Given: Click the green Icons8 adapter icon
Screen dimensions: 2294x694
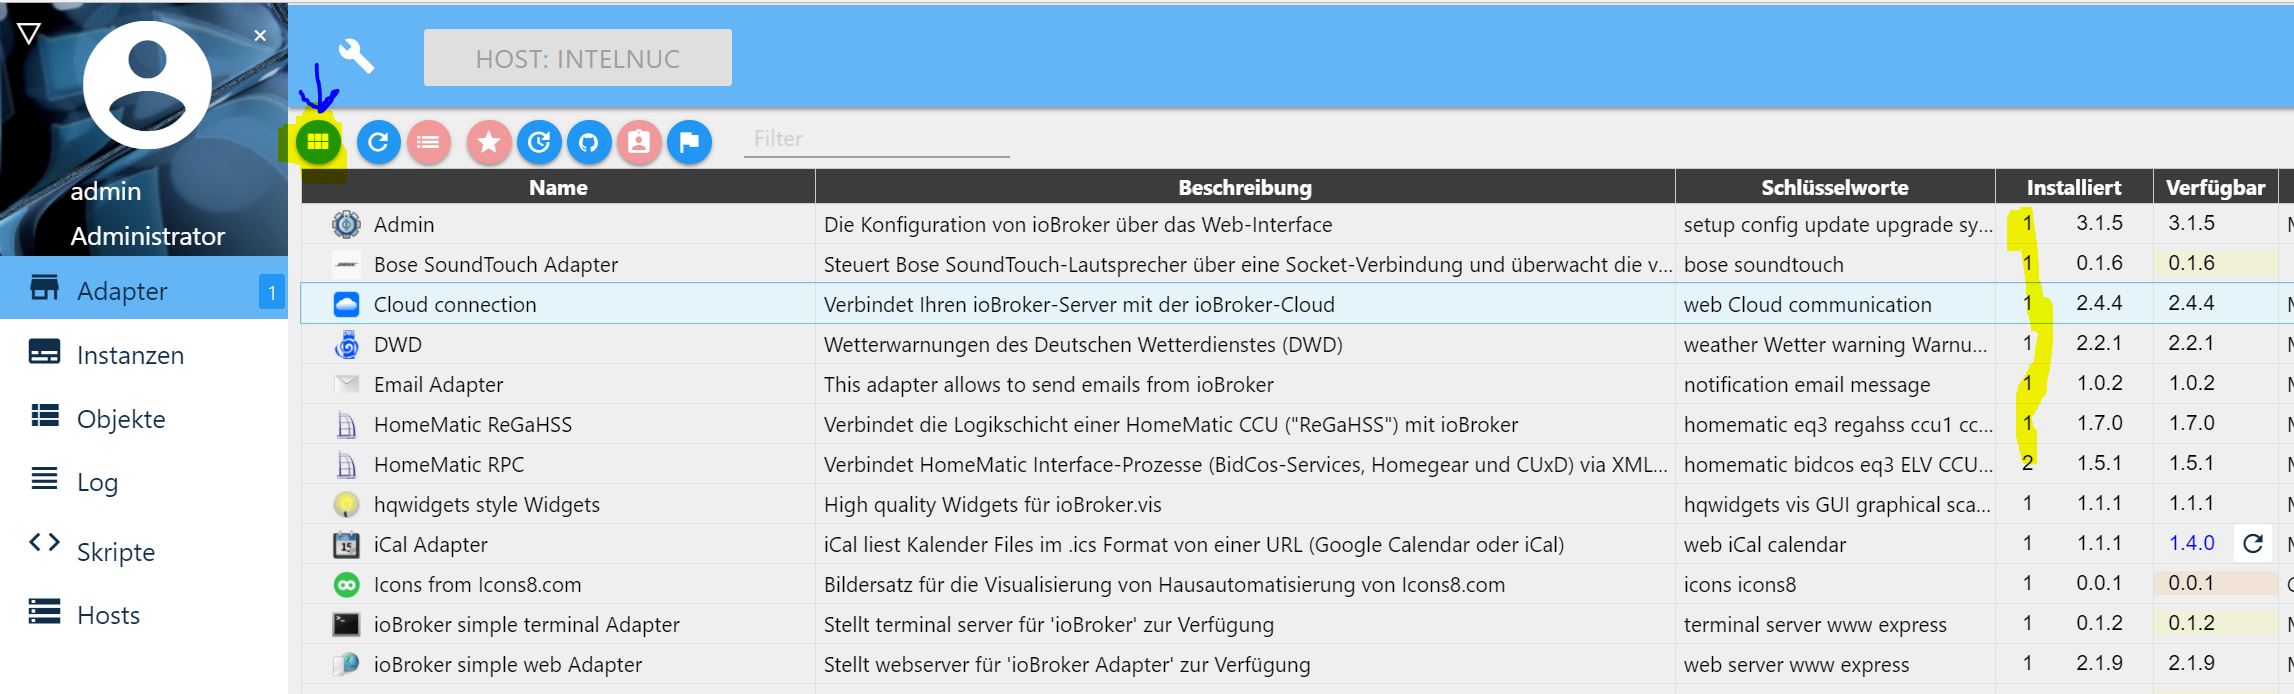Looking at the screenshot, I should tap(346, 584).
